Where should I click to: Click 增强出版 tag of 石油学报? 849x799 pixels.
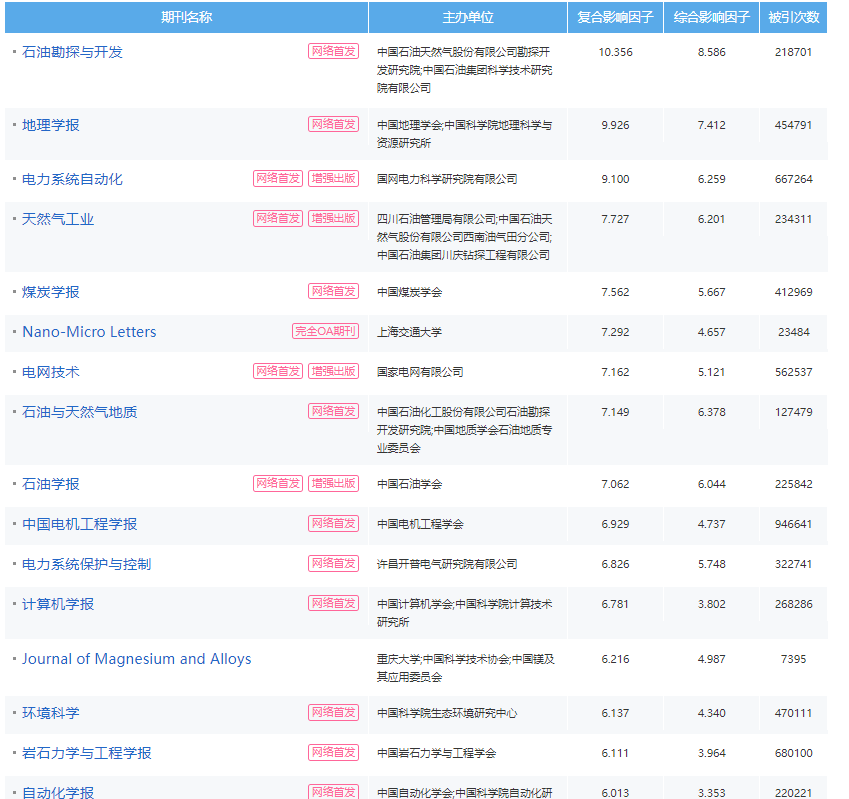334,483
